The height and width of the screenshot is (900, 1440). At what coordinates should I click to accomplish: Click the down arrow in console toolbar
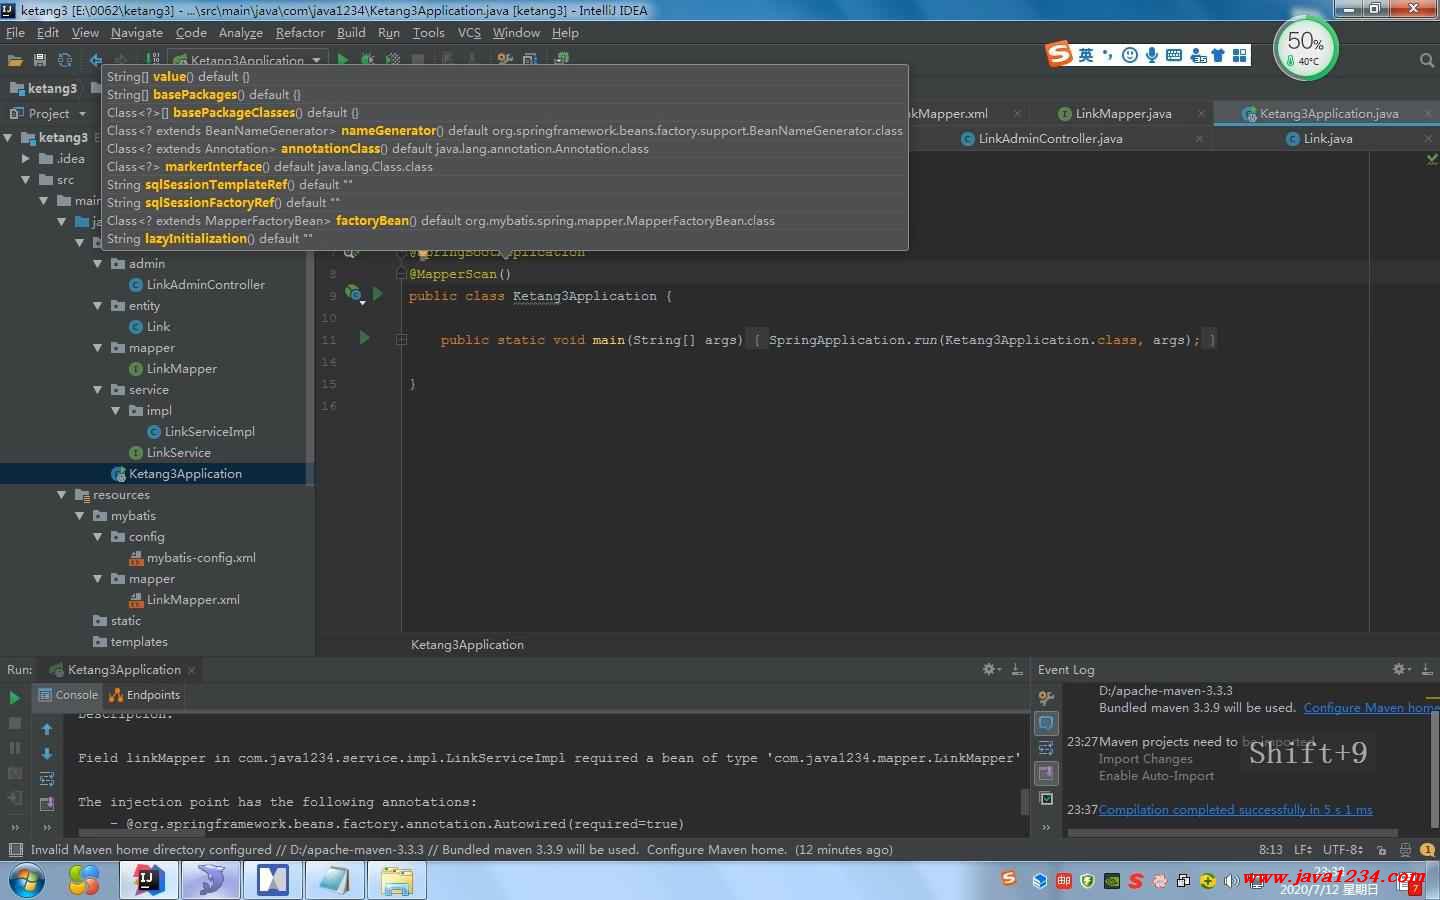(x=46, y=753)
